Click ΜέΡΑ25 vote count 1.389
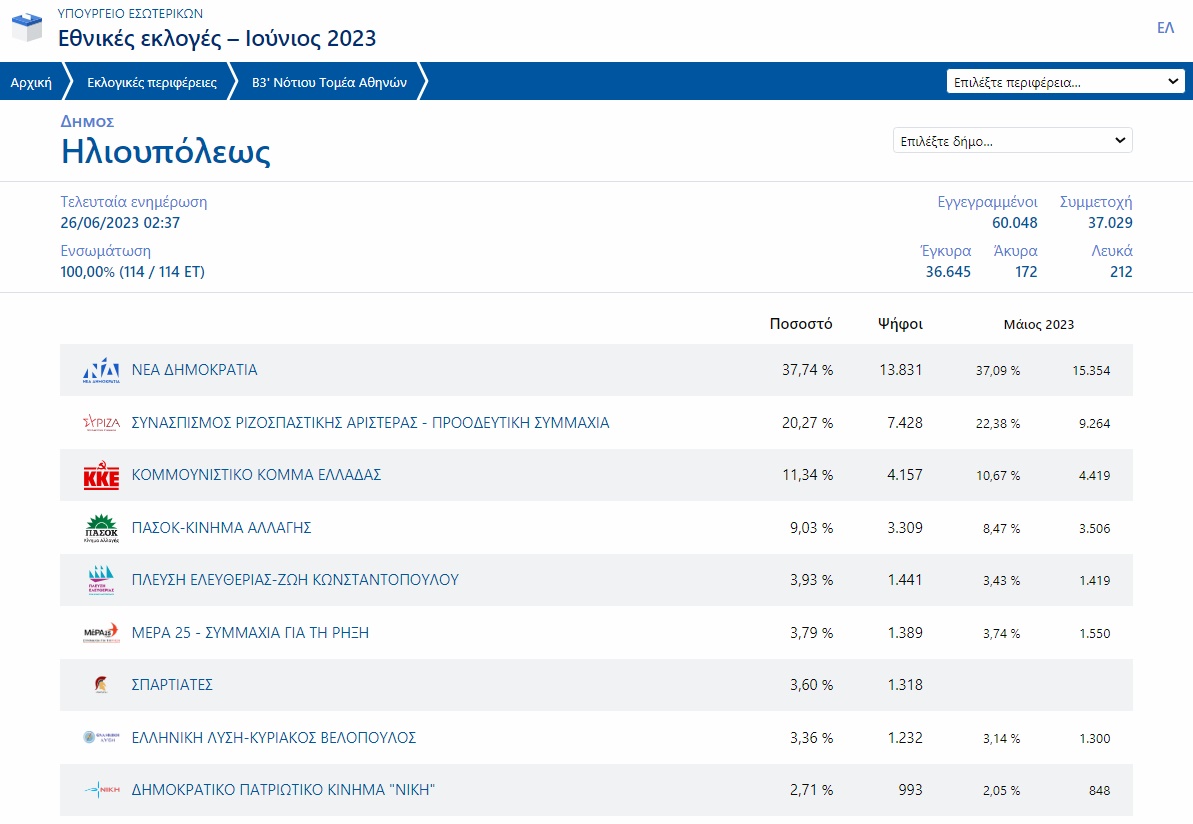Screen dimensions: 1193x824 click(905, 632)
